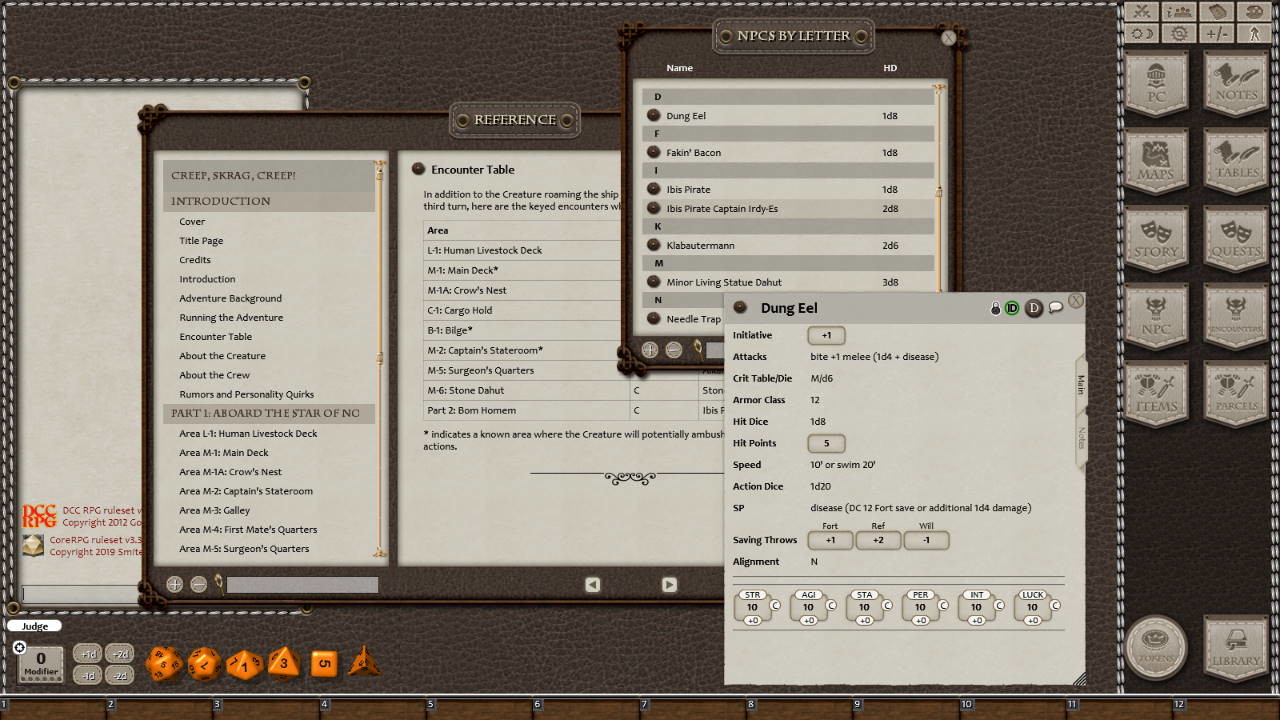The image size is (1280, 720).
Task: Toggle the lock on the Dung Eel window
Action: click(x=998, y=309)
